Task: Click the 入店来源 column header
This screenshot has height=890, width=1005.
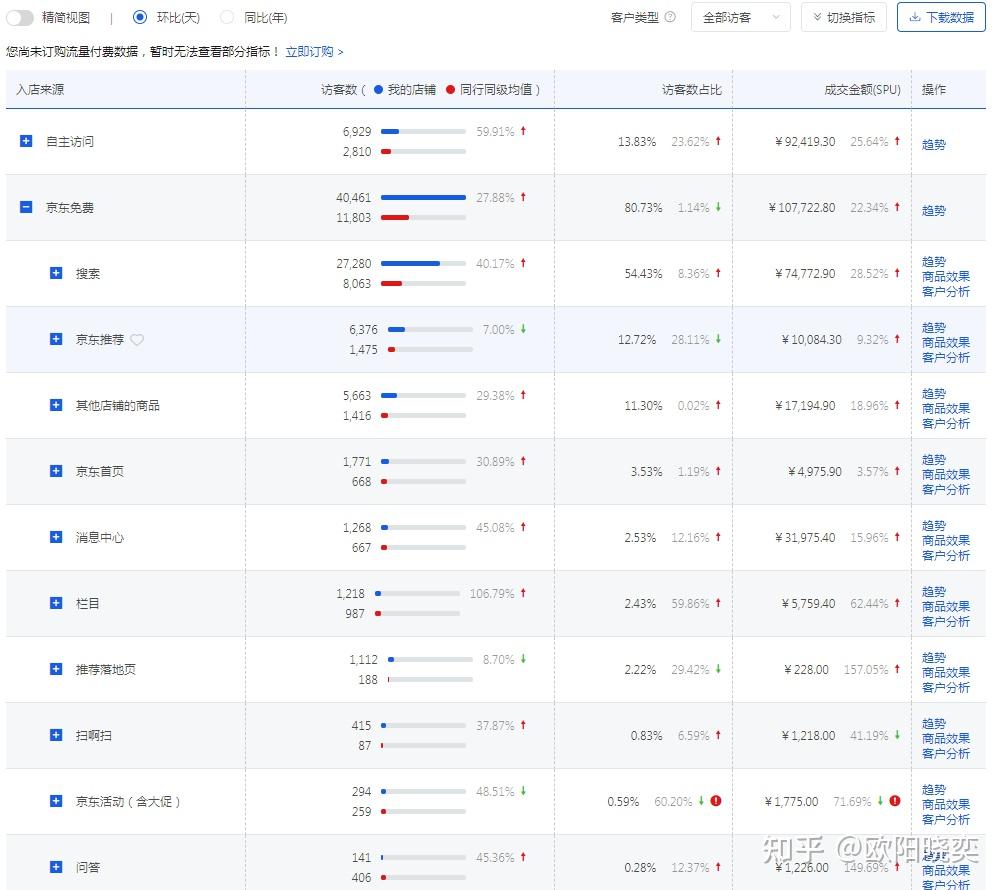Action: 40,90
